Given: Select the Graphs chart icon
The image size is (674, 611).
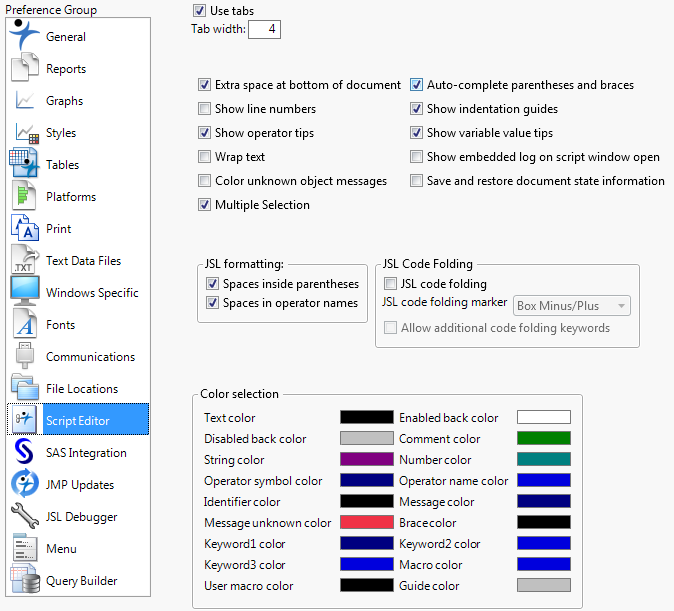Looking at the screenshot, I should 24,101.
